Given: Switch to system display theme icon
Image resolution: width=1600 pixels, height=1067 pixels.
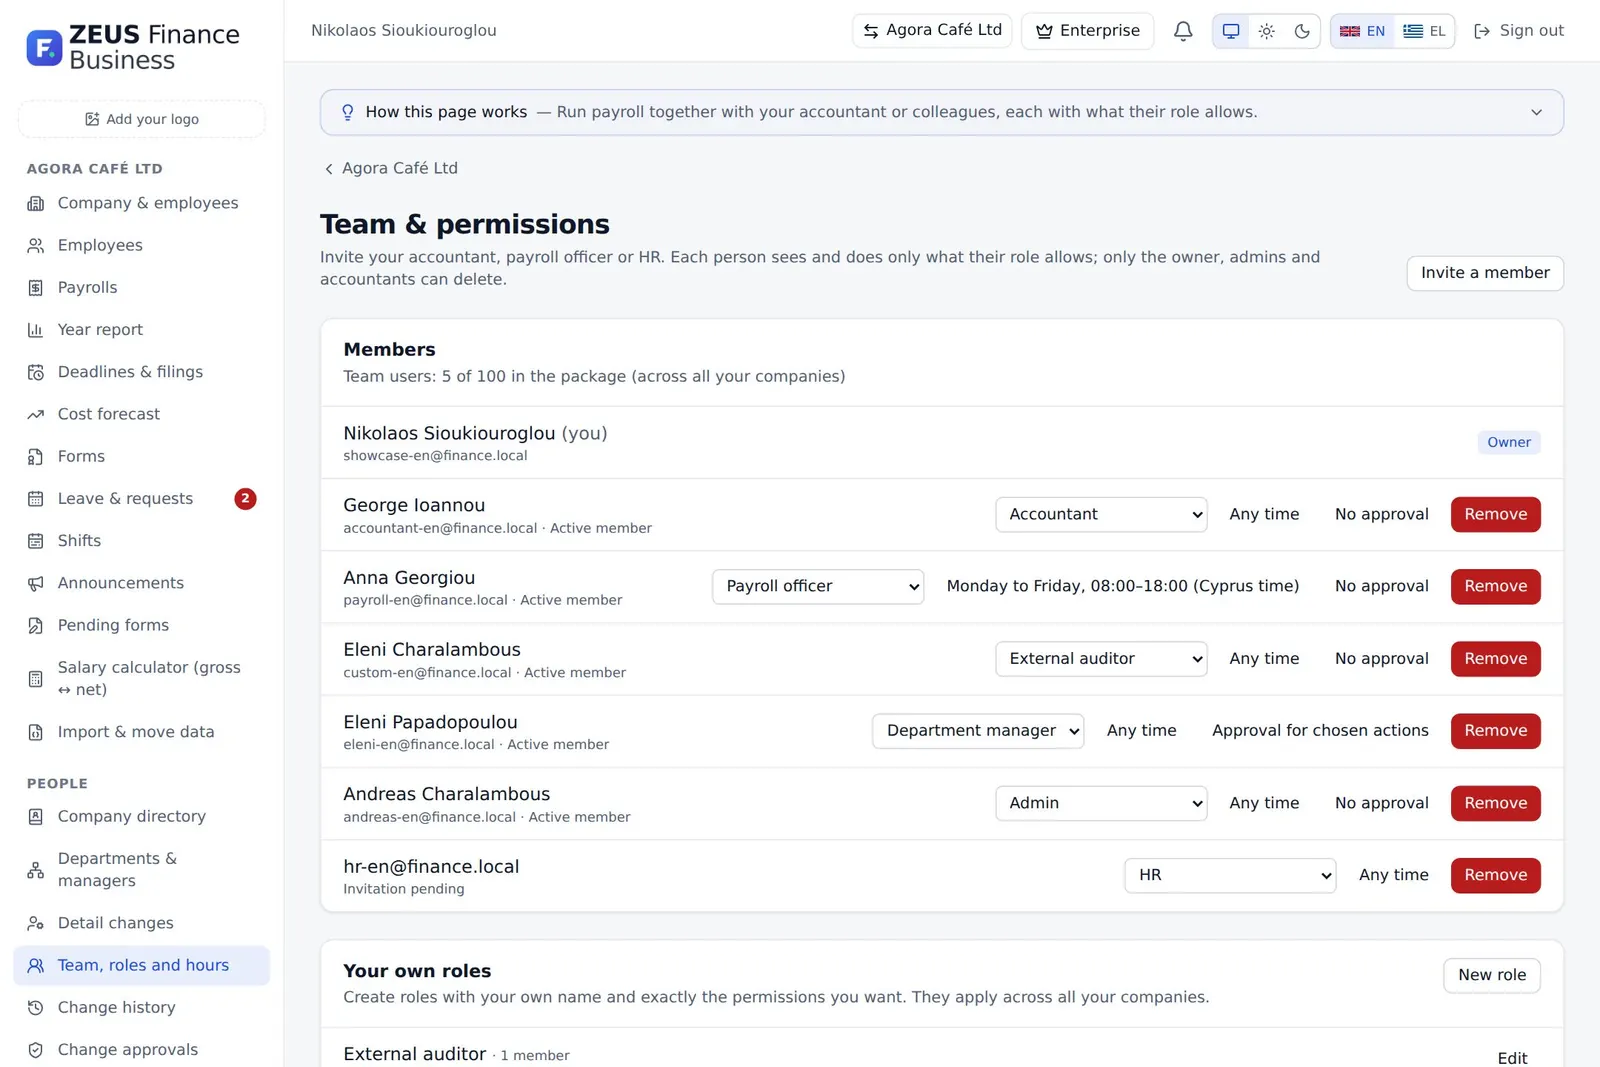Looking at the screenshot, I should pyautogui.click(x=1231, y=31).
